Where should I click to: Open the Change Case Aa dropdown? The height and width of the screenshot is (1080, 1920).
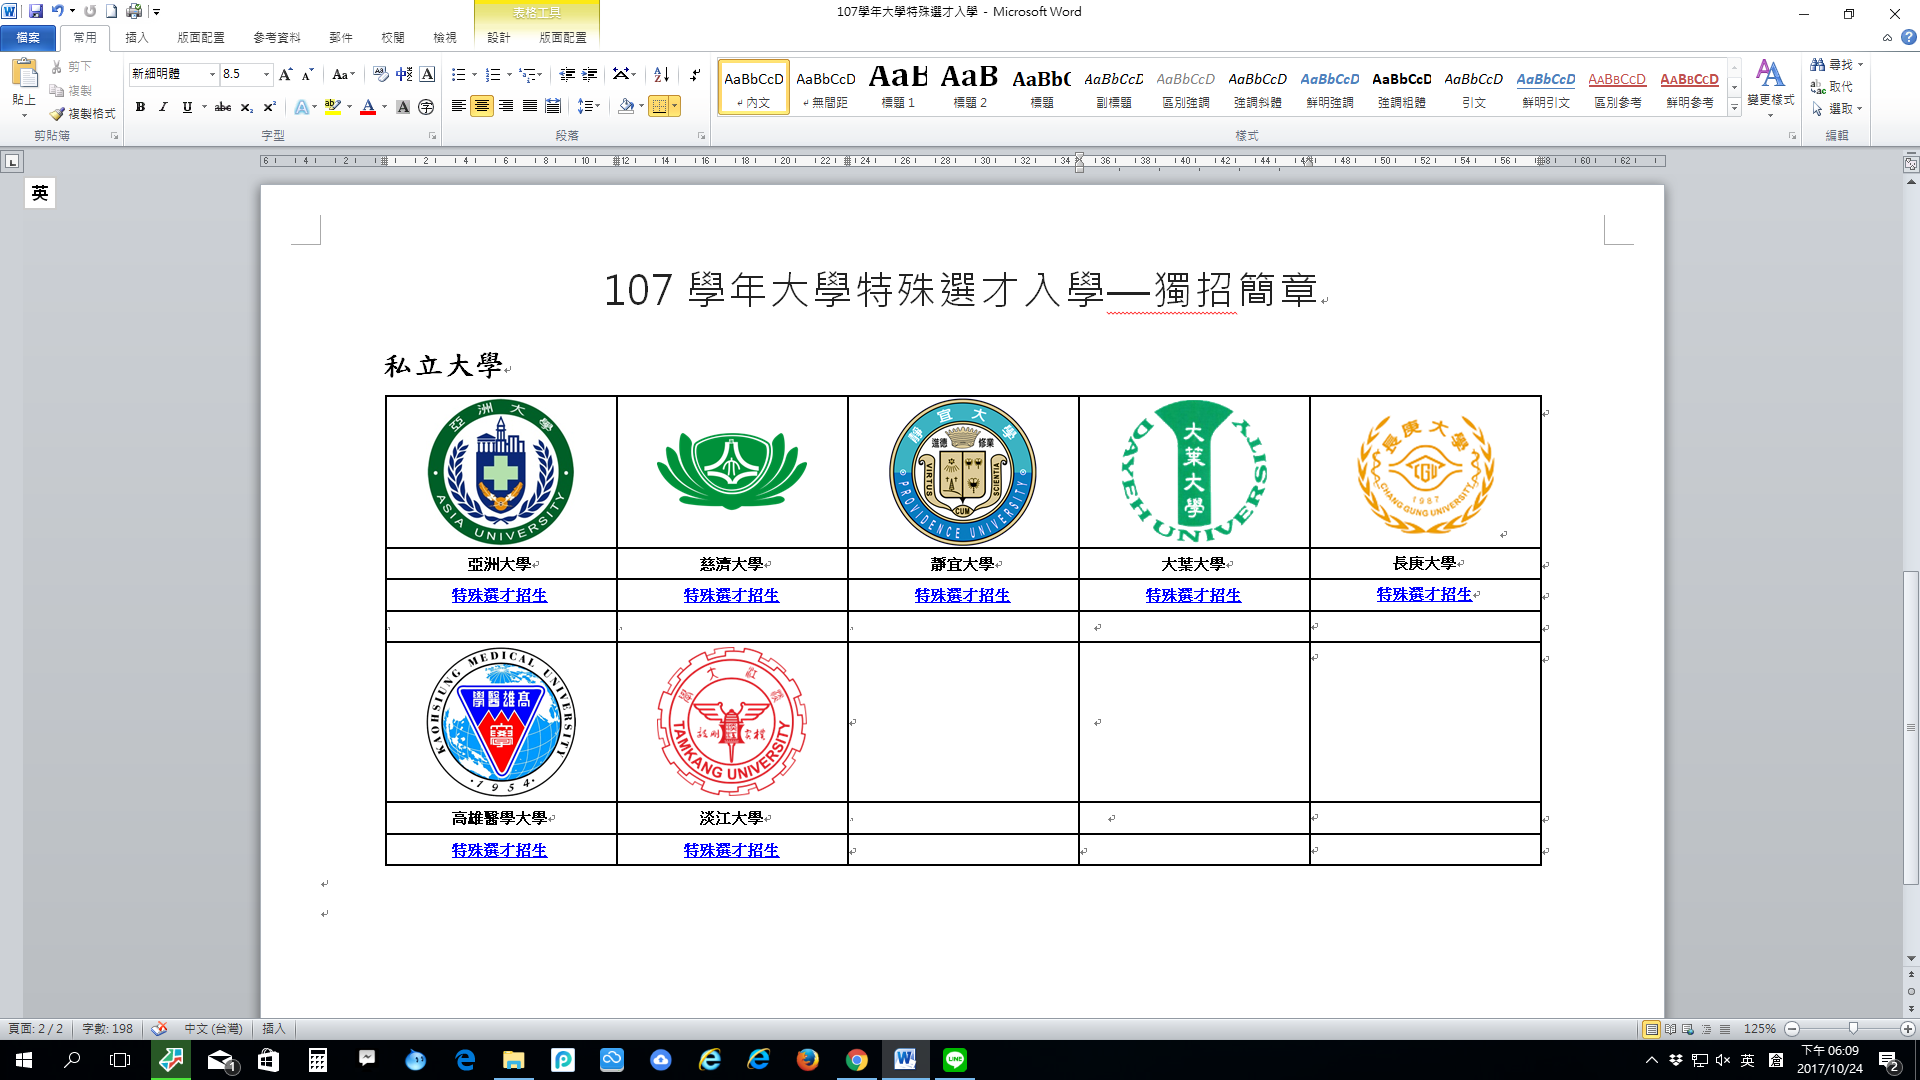(343, 74)
